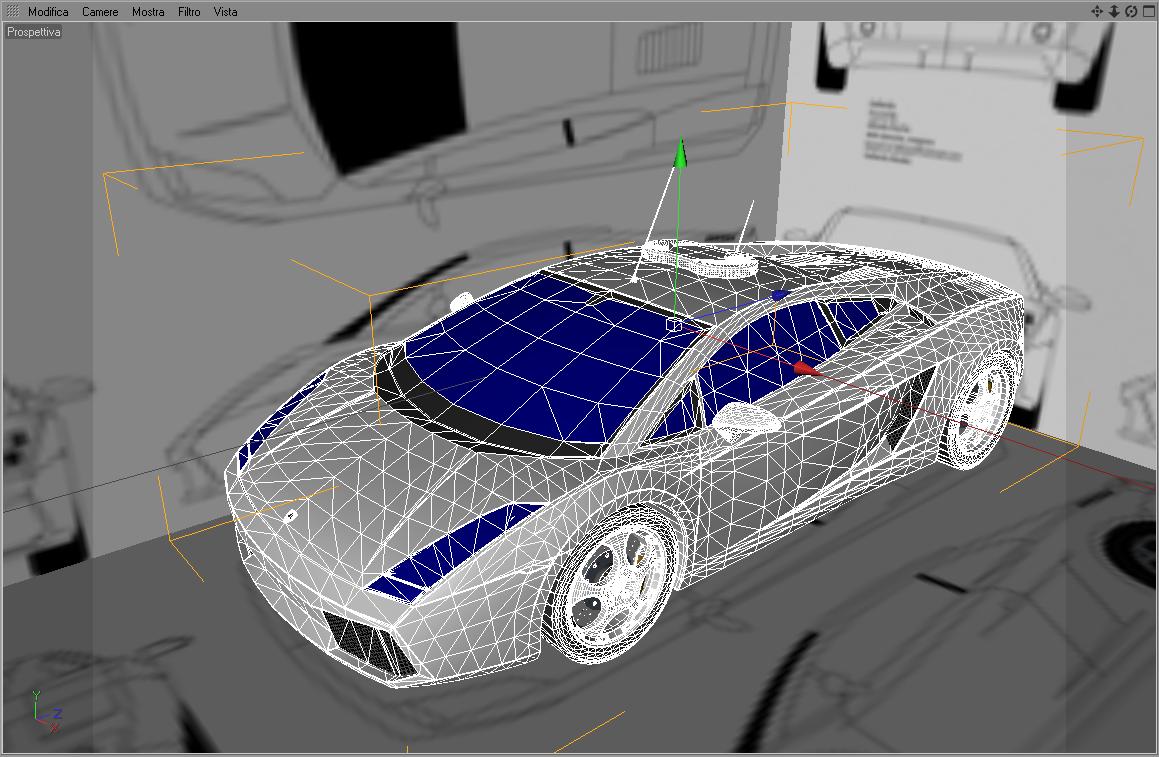Open the Filtro menu
The width and height of the screenshot is (1159, 757).
click(188, 12)
